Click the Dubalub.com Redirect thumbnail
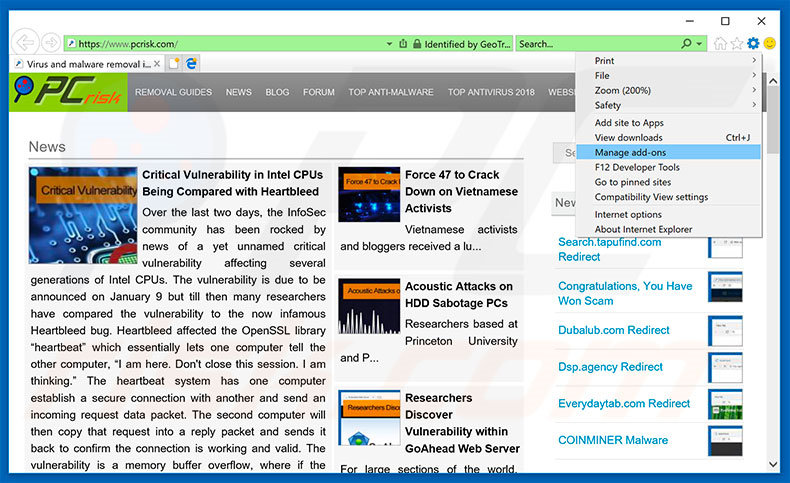This screenshot has width=790, height=483. coord(725,330)
